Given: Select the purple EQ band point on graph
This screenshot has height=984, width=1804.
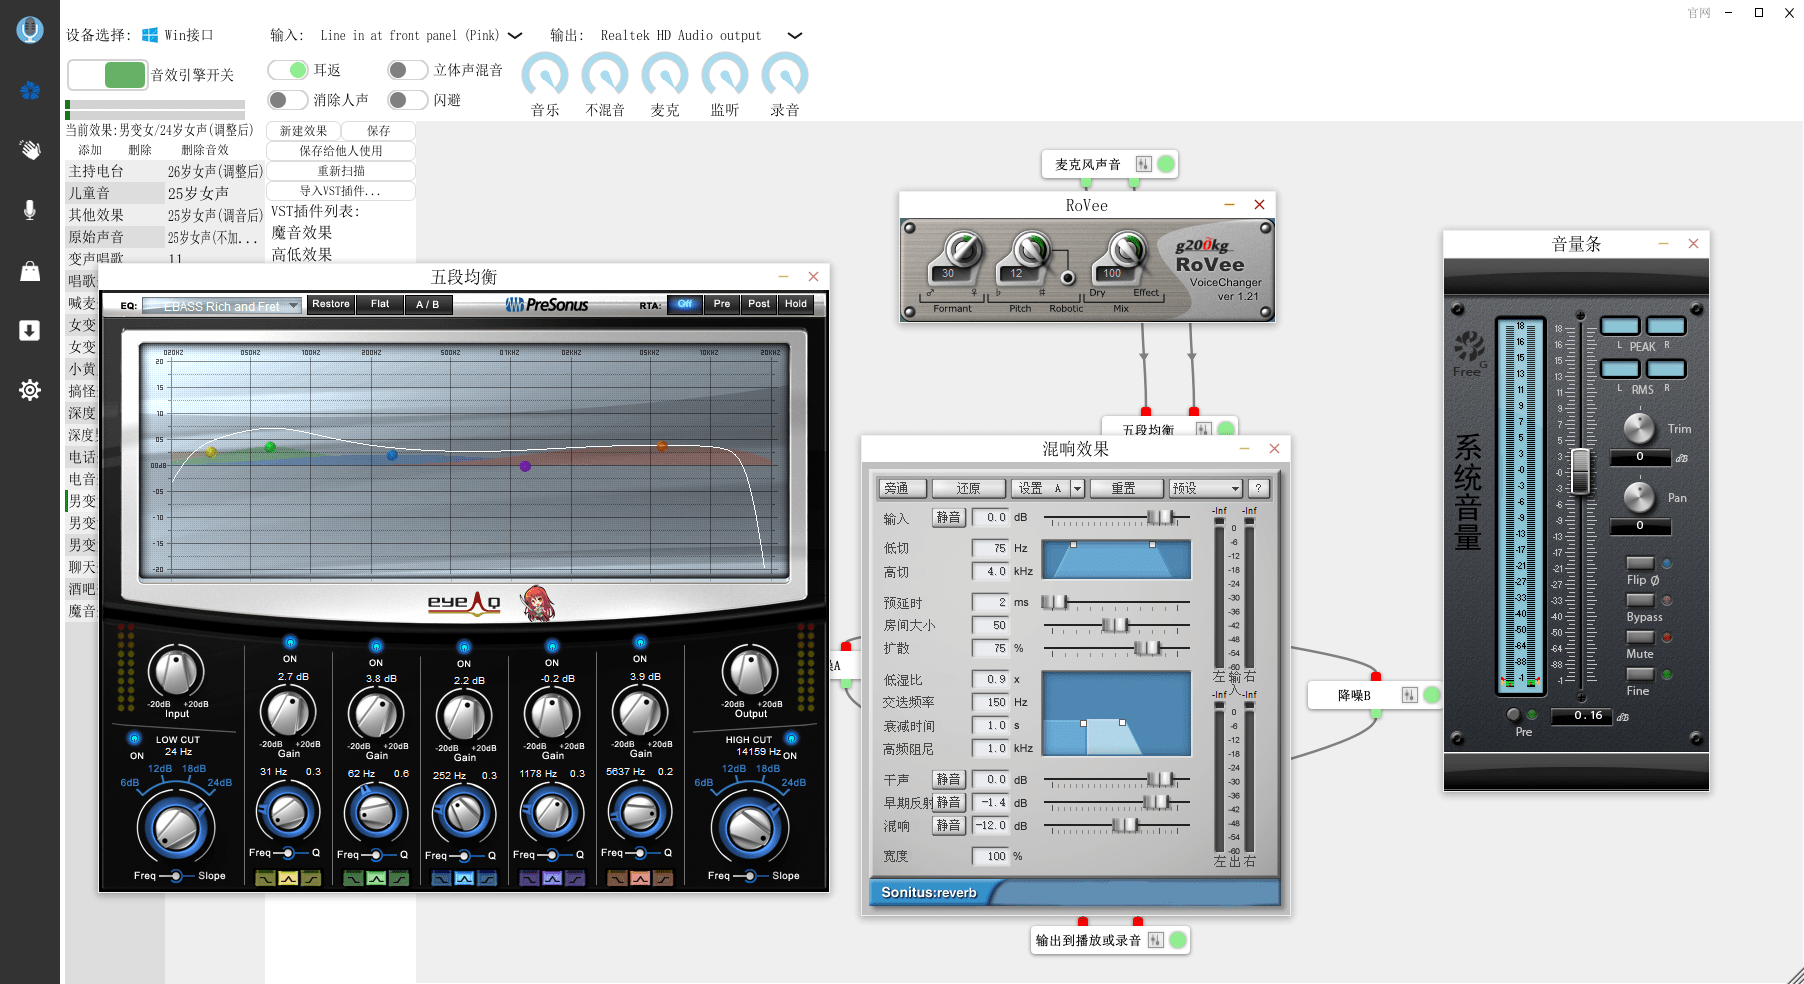Looking at the screenshot, I should 525,466.
